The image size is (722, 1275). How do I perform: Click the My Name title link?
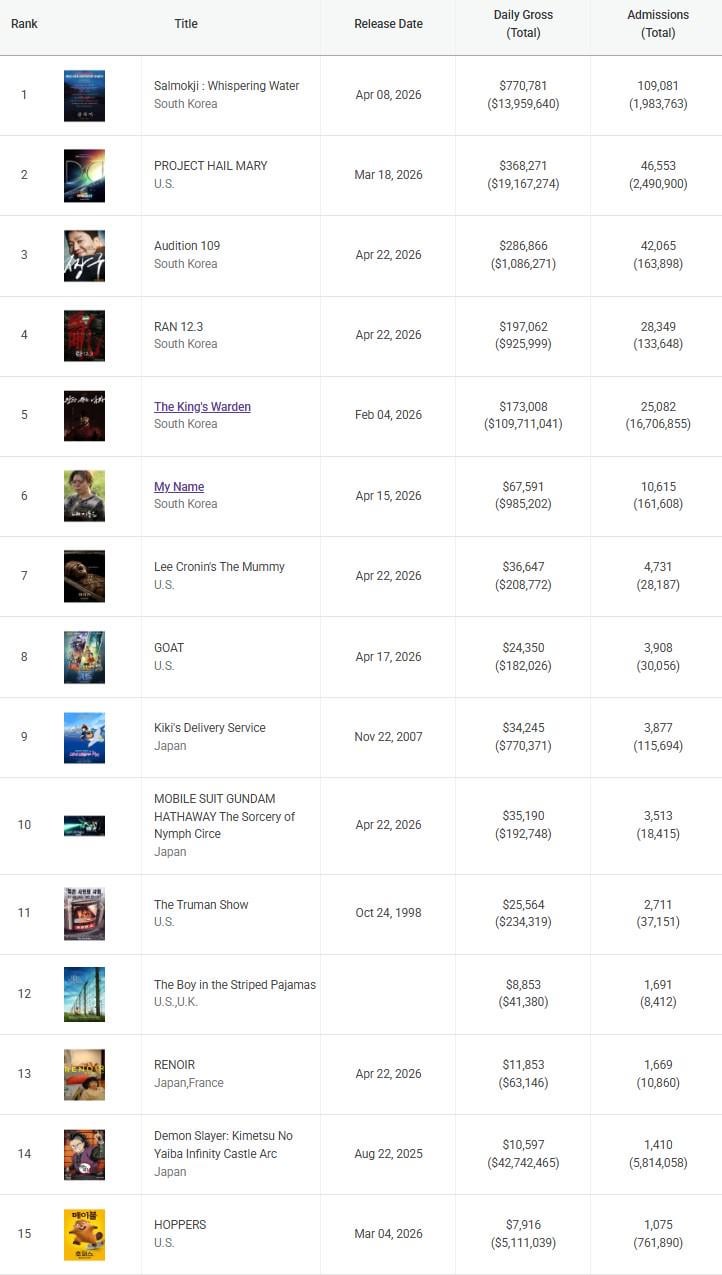coord(179,487)
